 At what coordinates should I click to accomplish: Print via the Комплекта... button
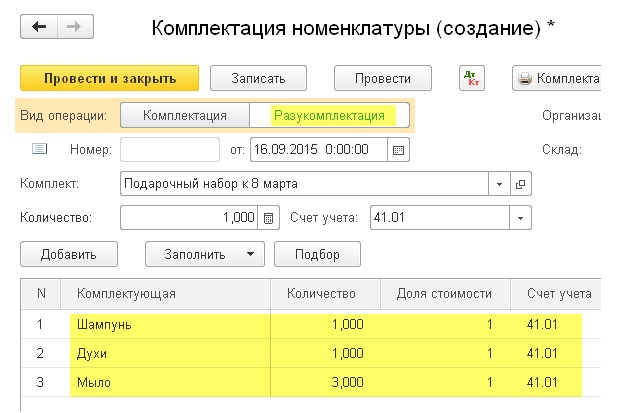[557, 78]
